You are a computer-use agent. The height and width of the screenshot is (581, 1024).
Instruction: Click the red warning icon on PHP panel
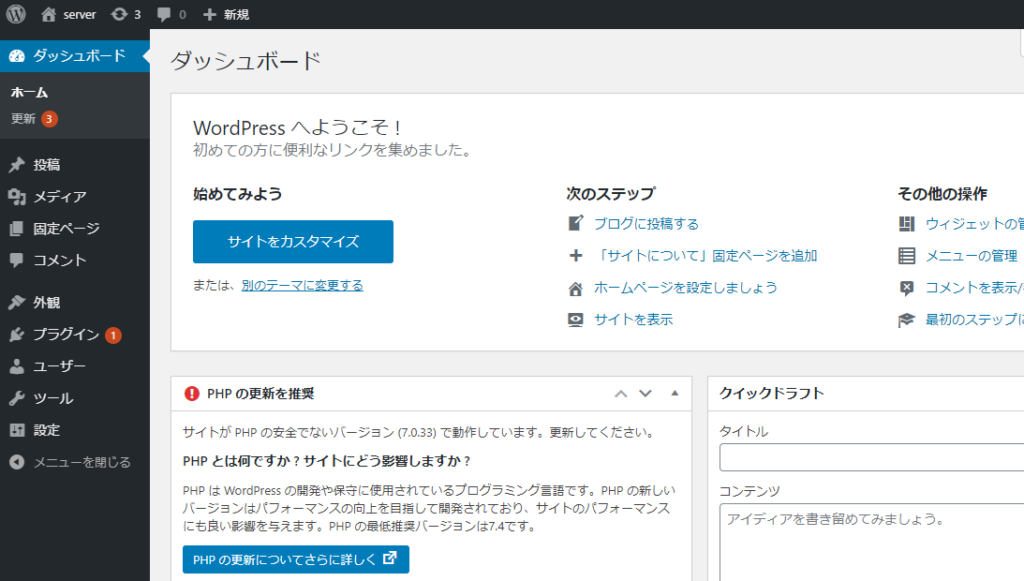point(191,394)
